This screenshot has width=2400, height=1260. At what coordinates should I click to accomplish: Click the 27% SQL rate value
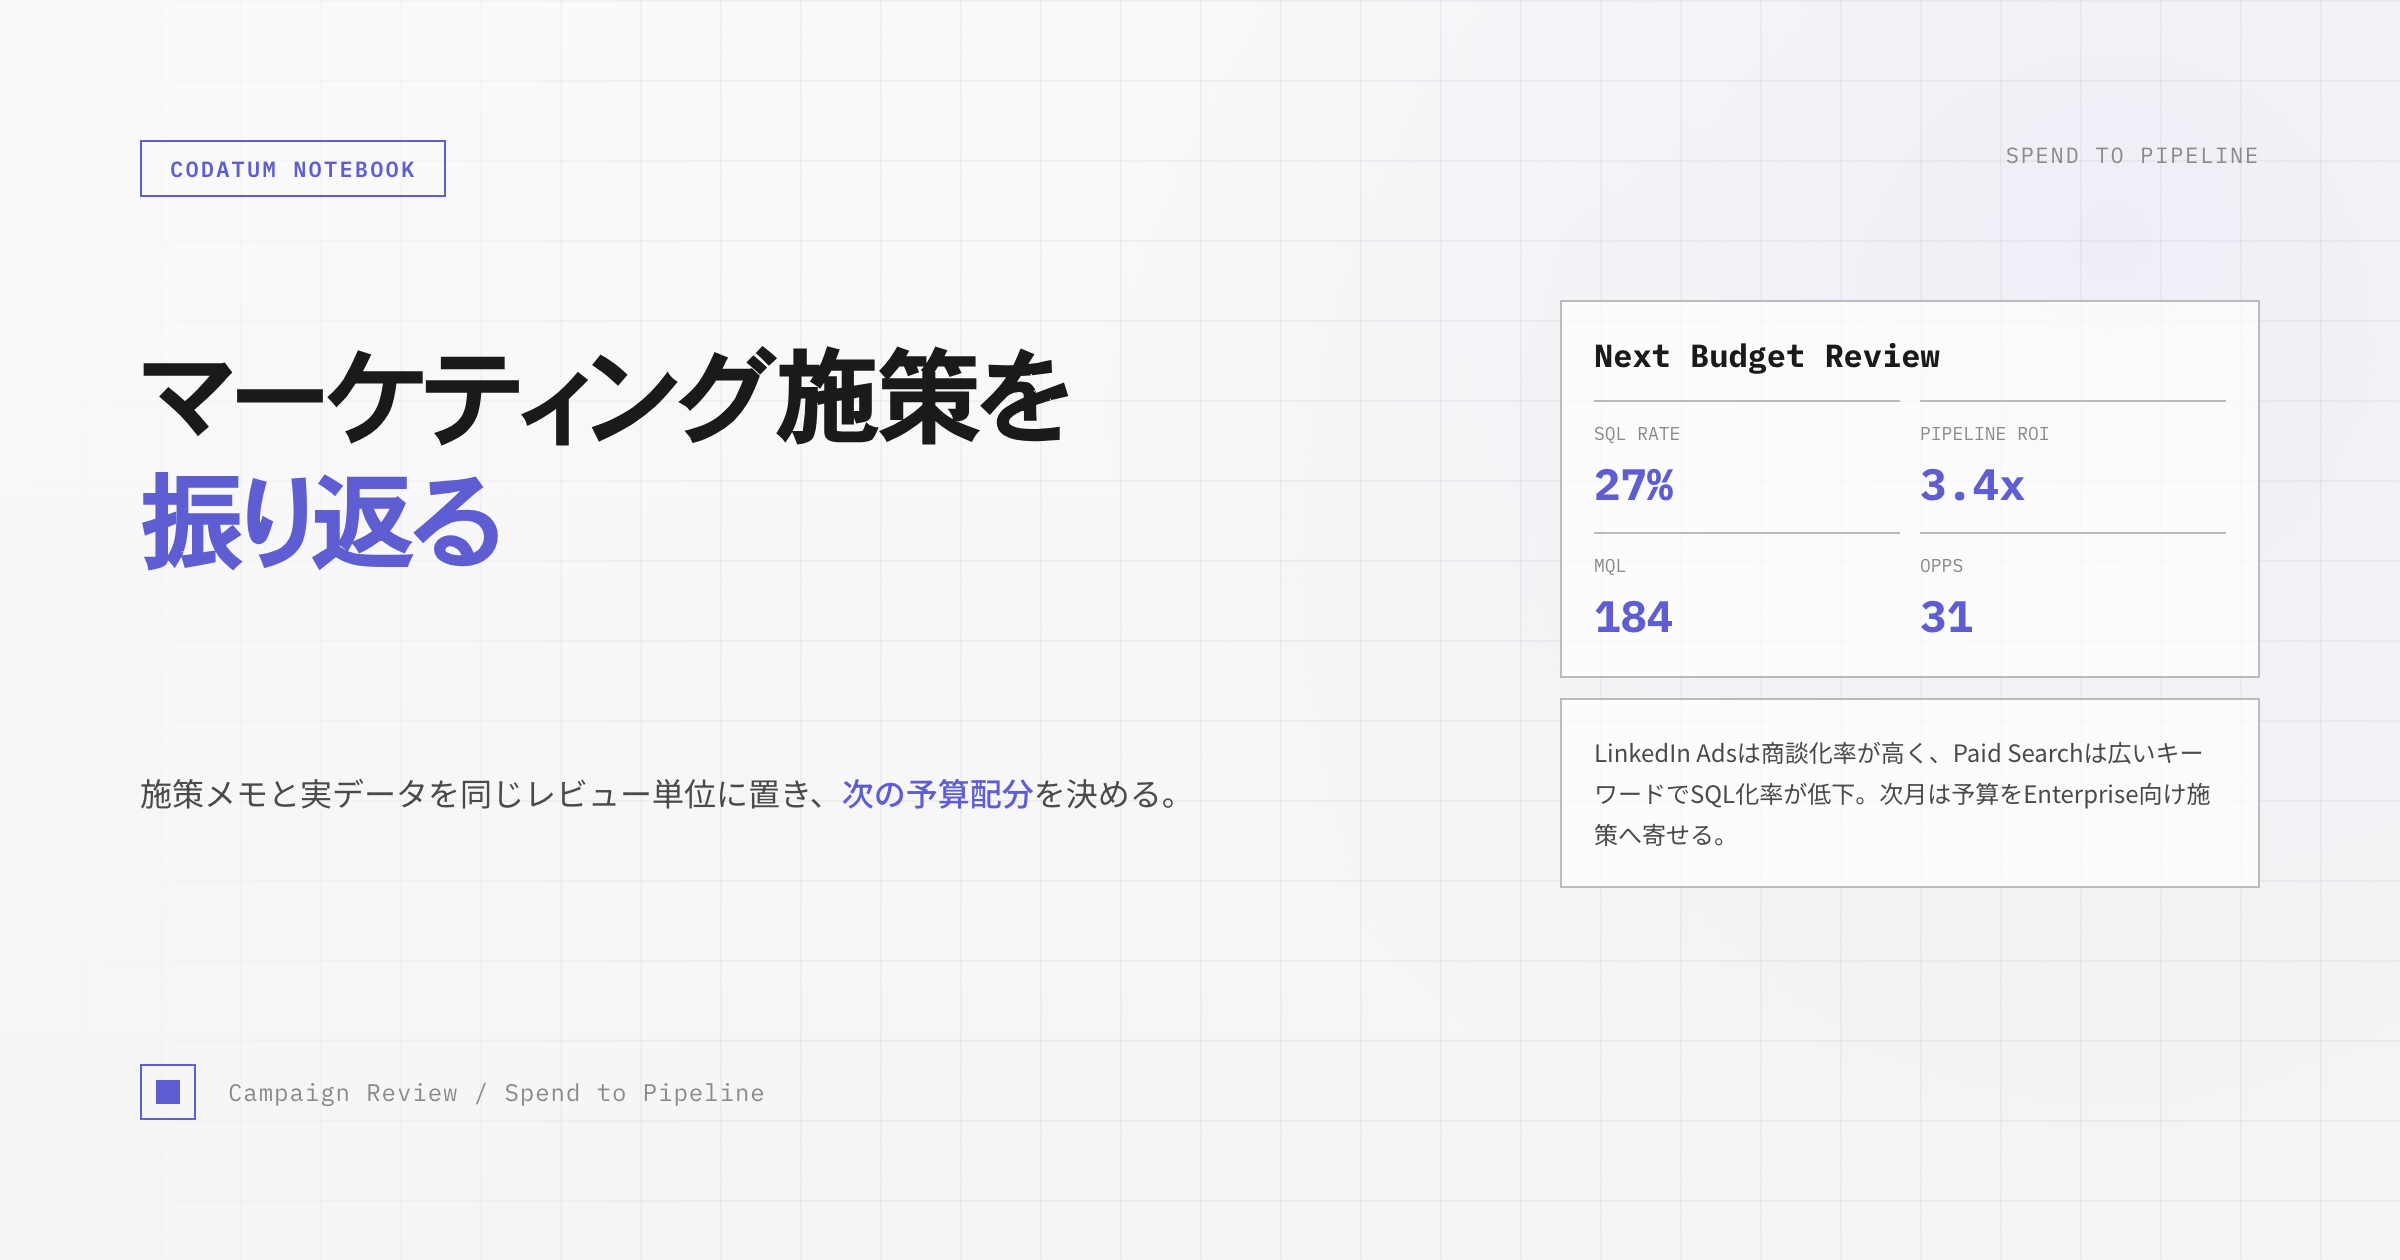(x=1634, y=486)
